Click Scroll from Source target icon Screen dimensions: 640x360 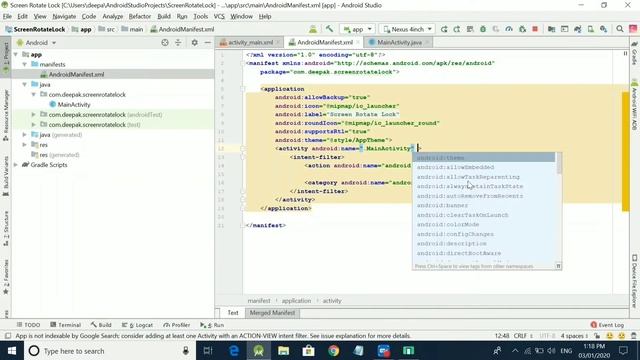[165, 42]
